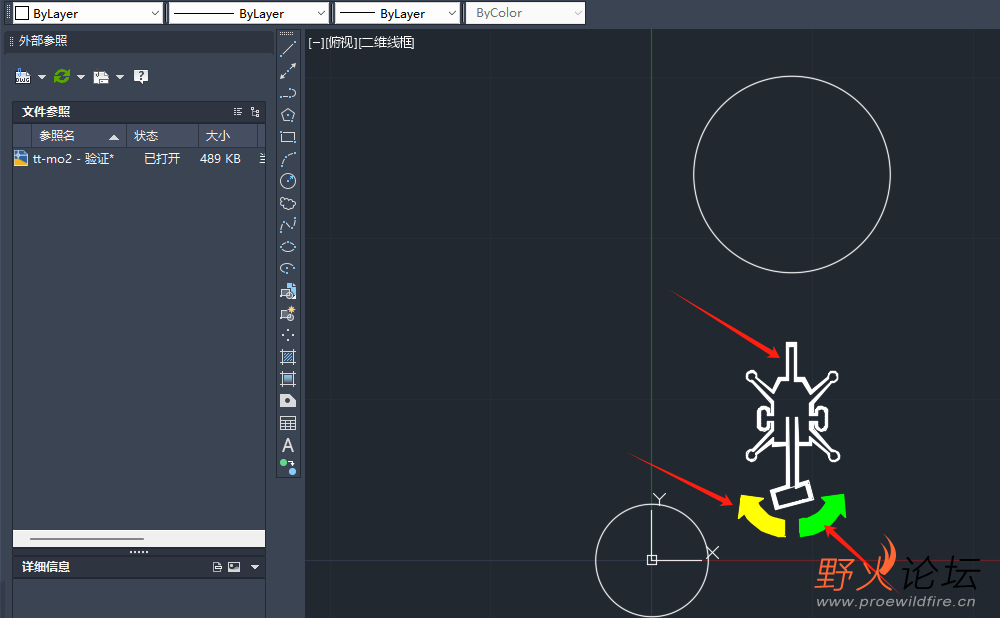Toggle preview mode in details panel
1000x618 pixels.
point(234,567)
